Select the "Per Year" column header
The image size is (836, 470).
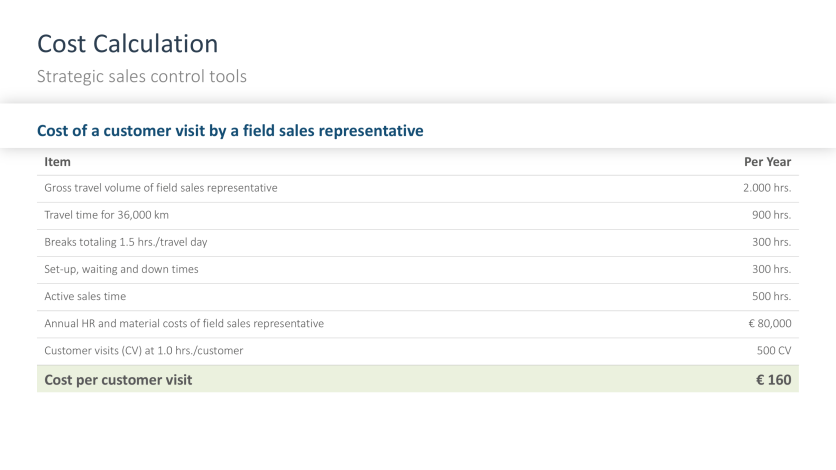767,161
